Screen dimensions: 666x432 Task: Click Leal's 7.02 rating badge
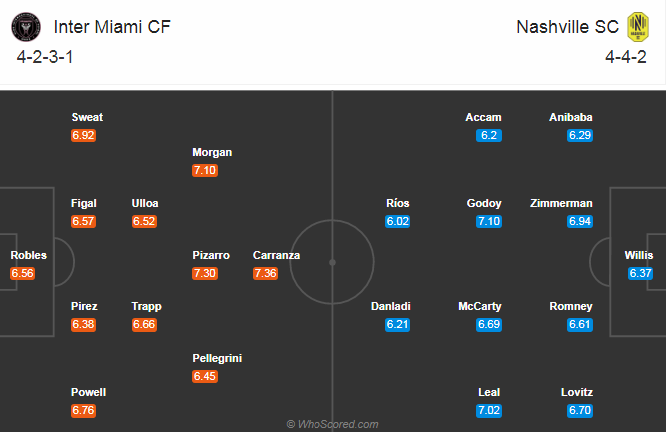[x=489, y=410]
